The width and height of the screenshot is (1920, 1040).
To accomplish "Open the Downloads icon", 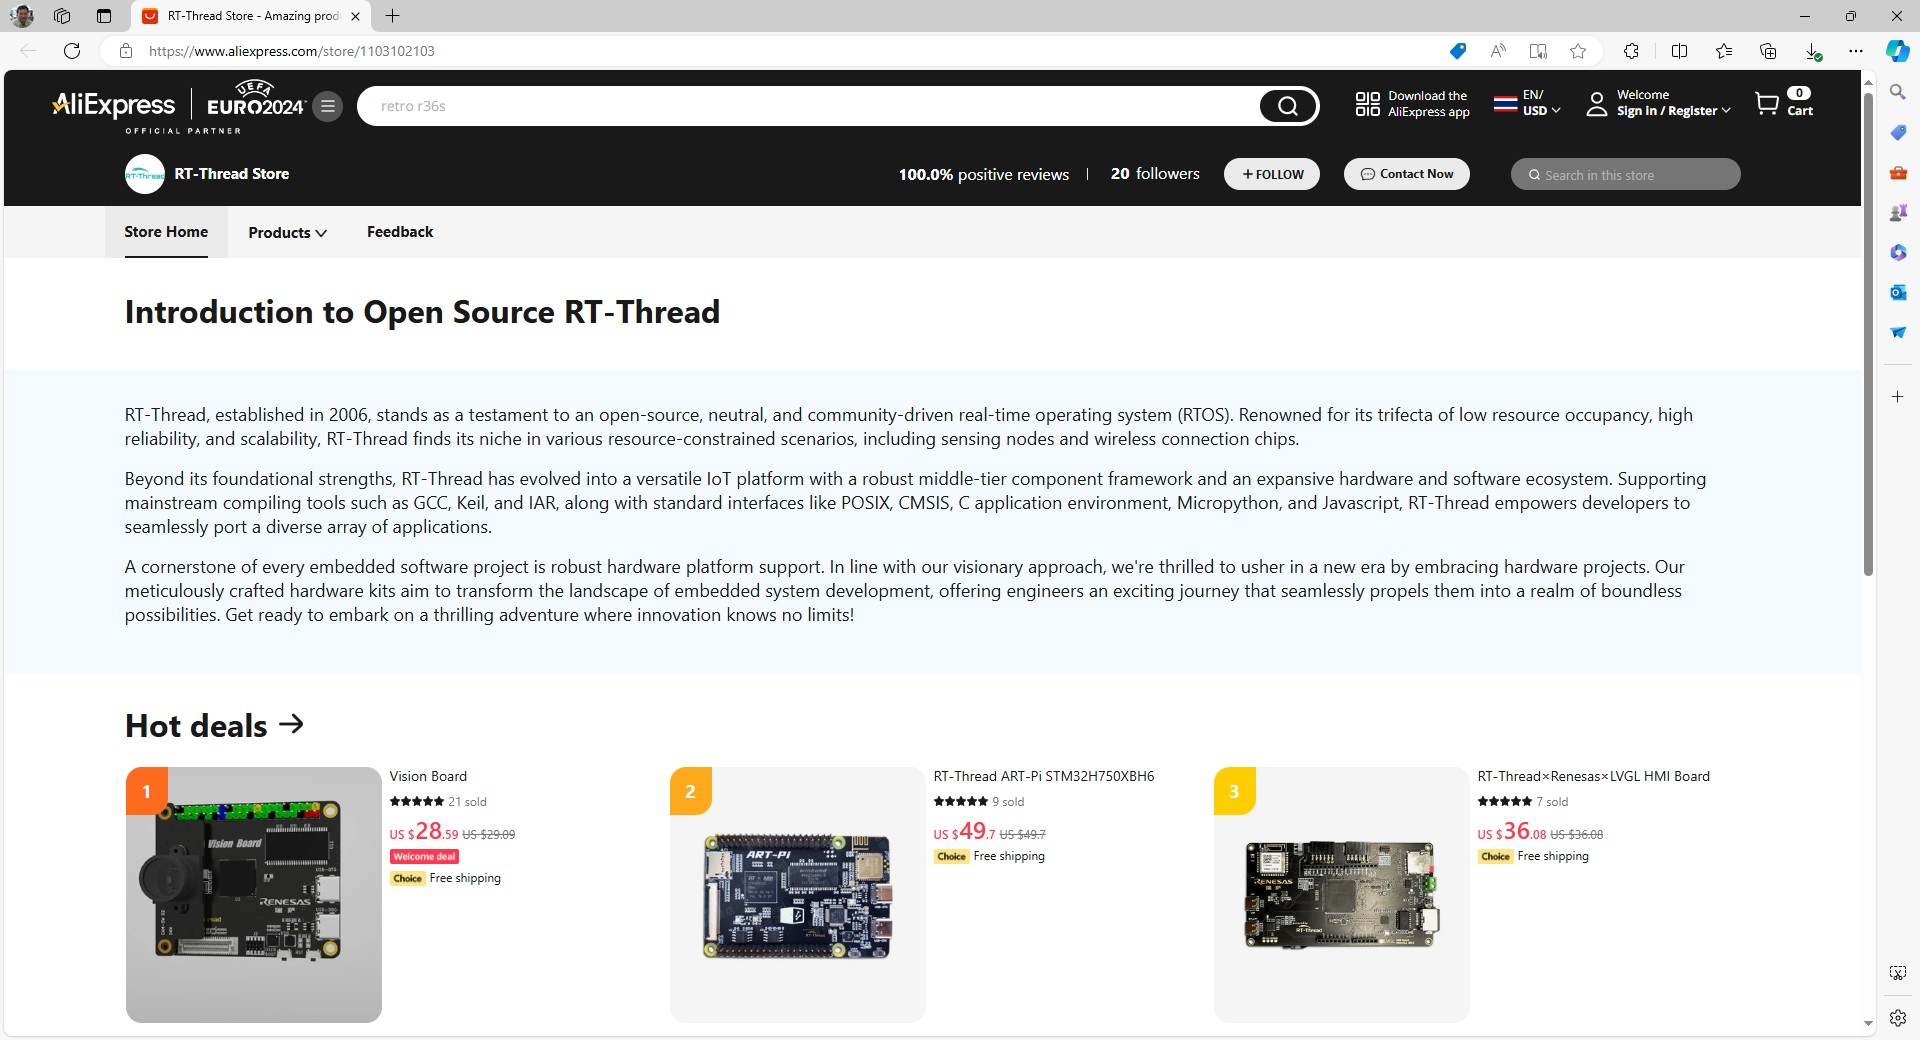I will click(1813, 51).
